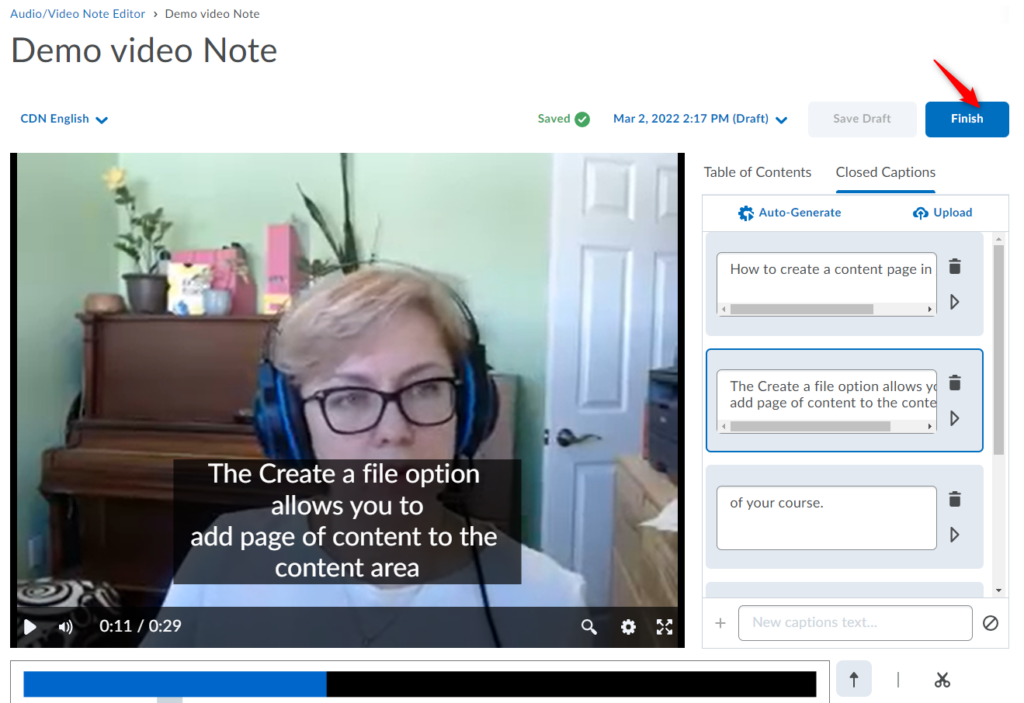This screenshot has width=1024, height=703.
Task: Mute the video volume speaker icon
Action: 66,627
